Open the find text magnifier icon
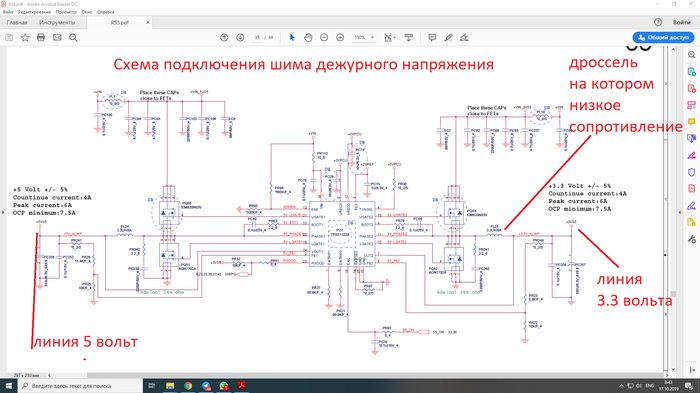The height and width of the screenshot is (393, 700). click(x=73, y=38)
